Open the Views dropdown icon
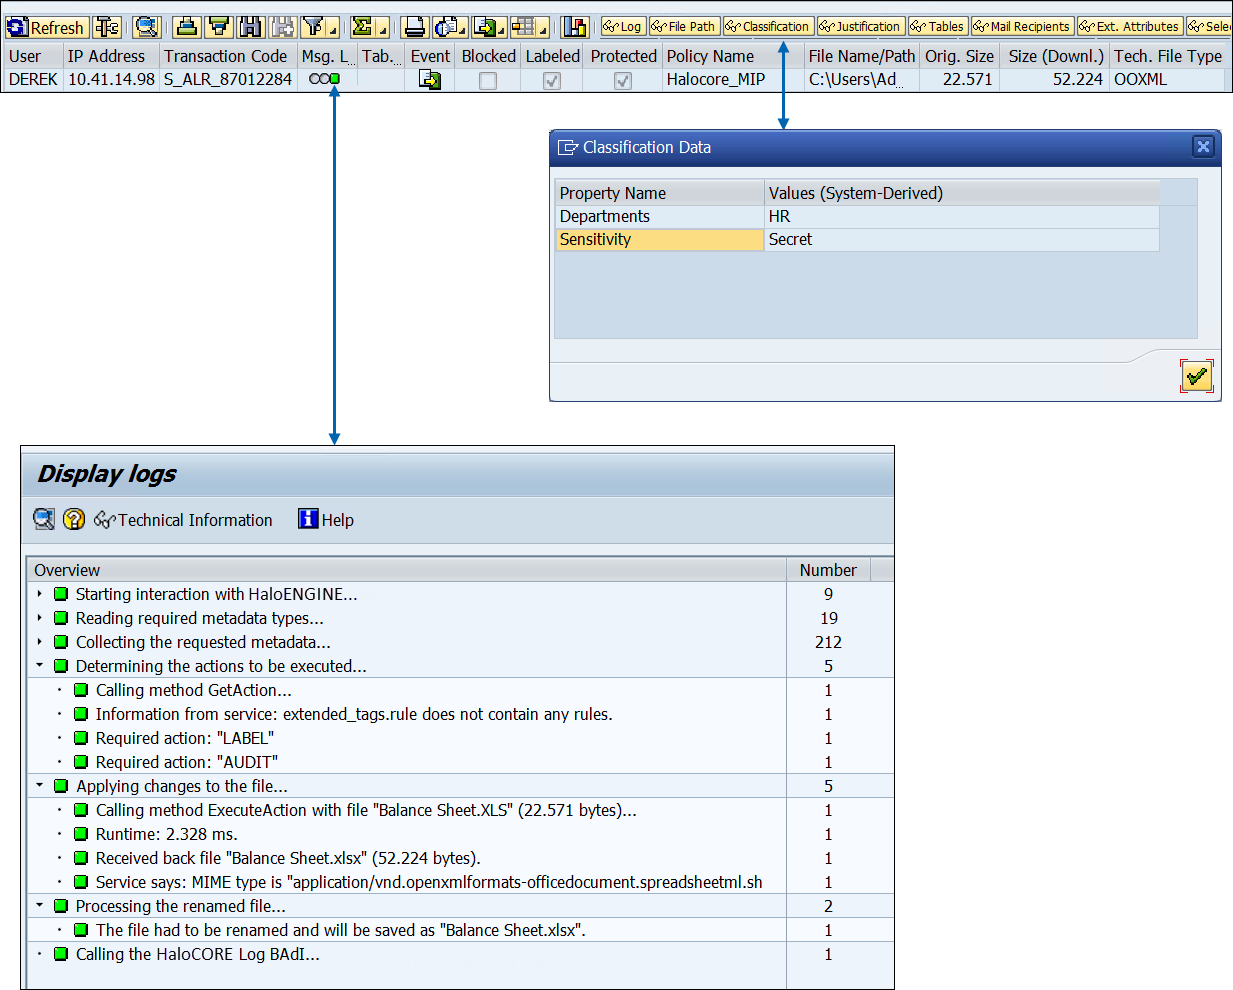The height and width of the screenshot is (990, 1233). point(450,27)
